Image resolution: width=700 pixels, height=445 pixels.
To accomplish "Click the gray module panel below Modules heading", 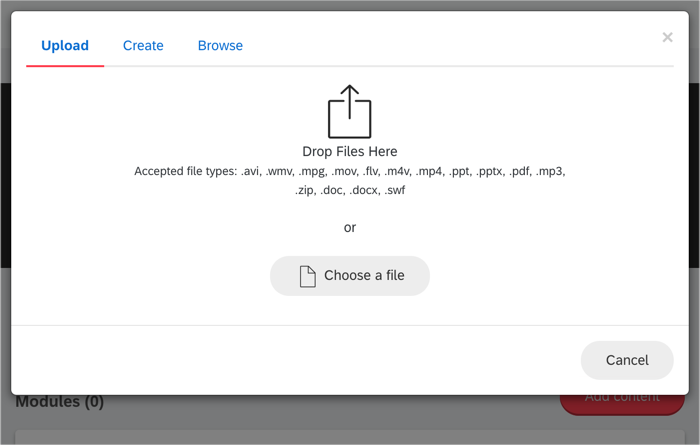I will click(350, 437).
